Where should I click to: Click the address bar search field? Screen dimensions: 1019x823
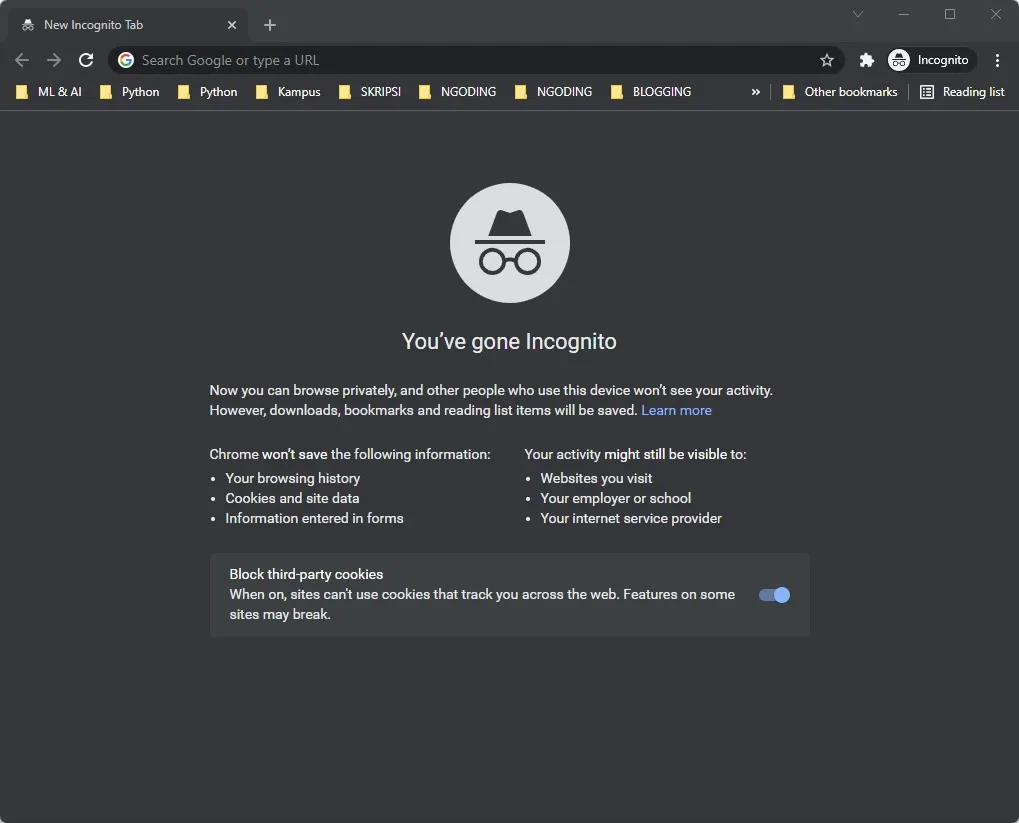point(470,60)
